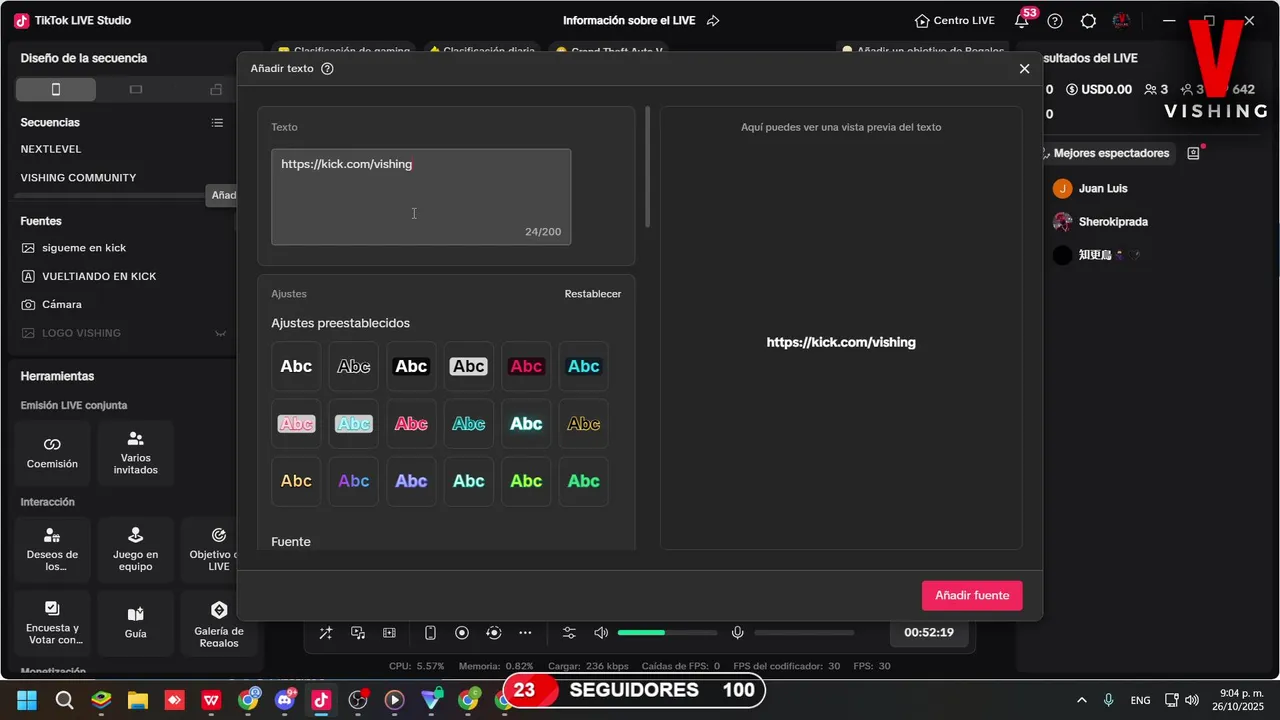Choose the hollow outlined white Abc preset
1280x720 pixels.
(x=354, y=366)
